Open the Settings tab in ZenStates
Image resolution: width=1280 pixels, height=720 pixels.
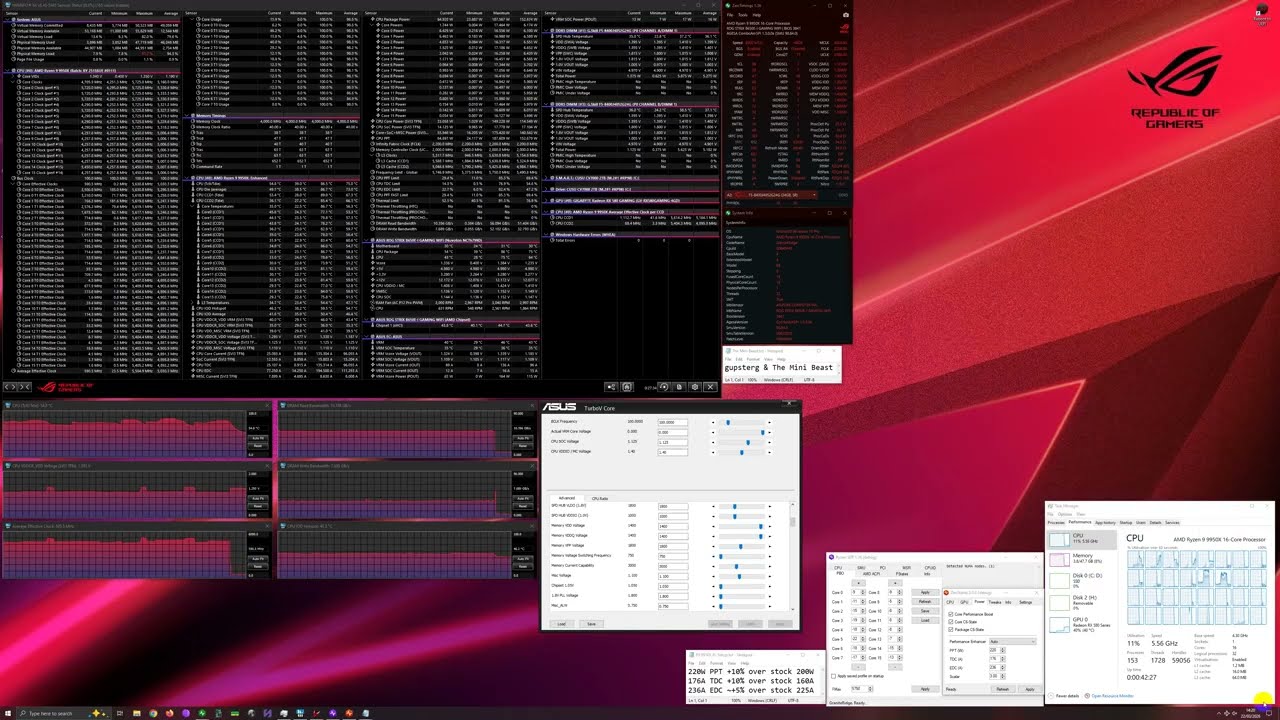[1025, 602]
